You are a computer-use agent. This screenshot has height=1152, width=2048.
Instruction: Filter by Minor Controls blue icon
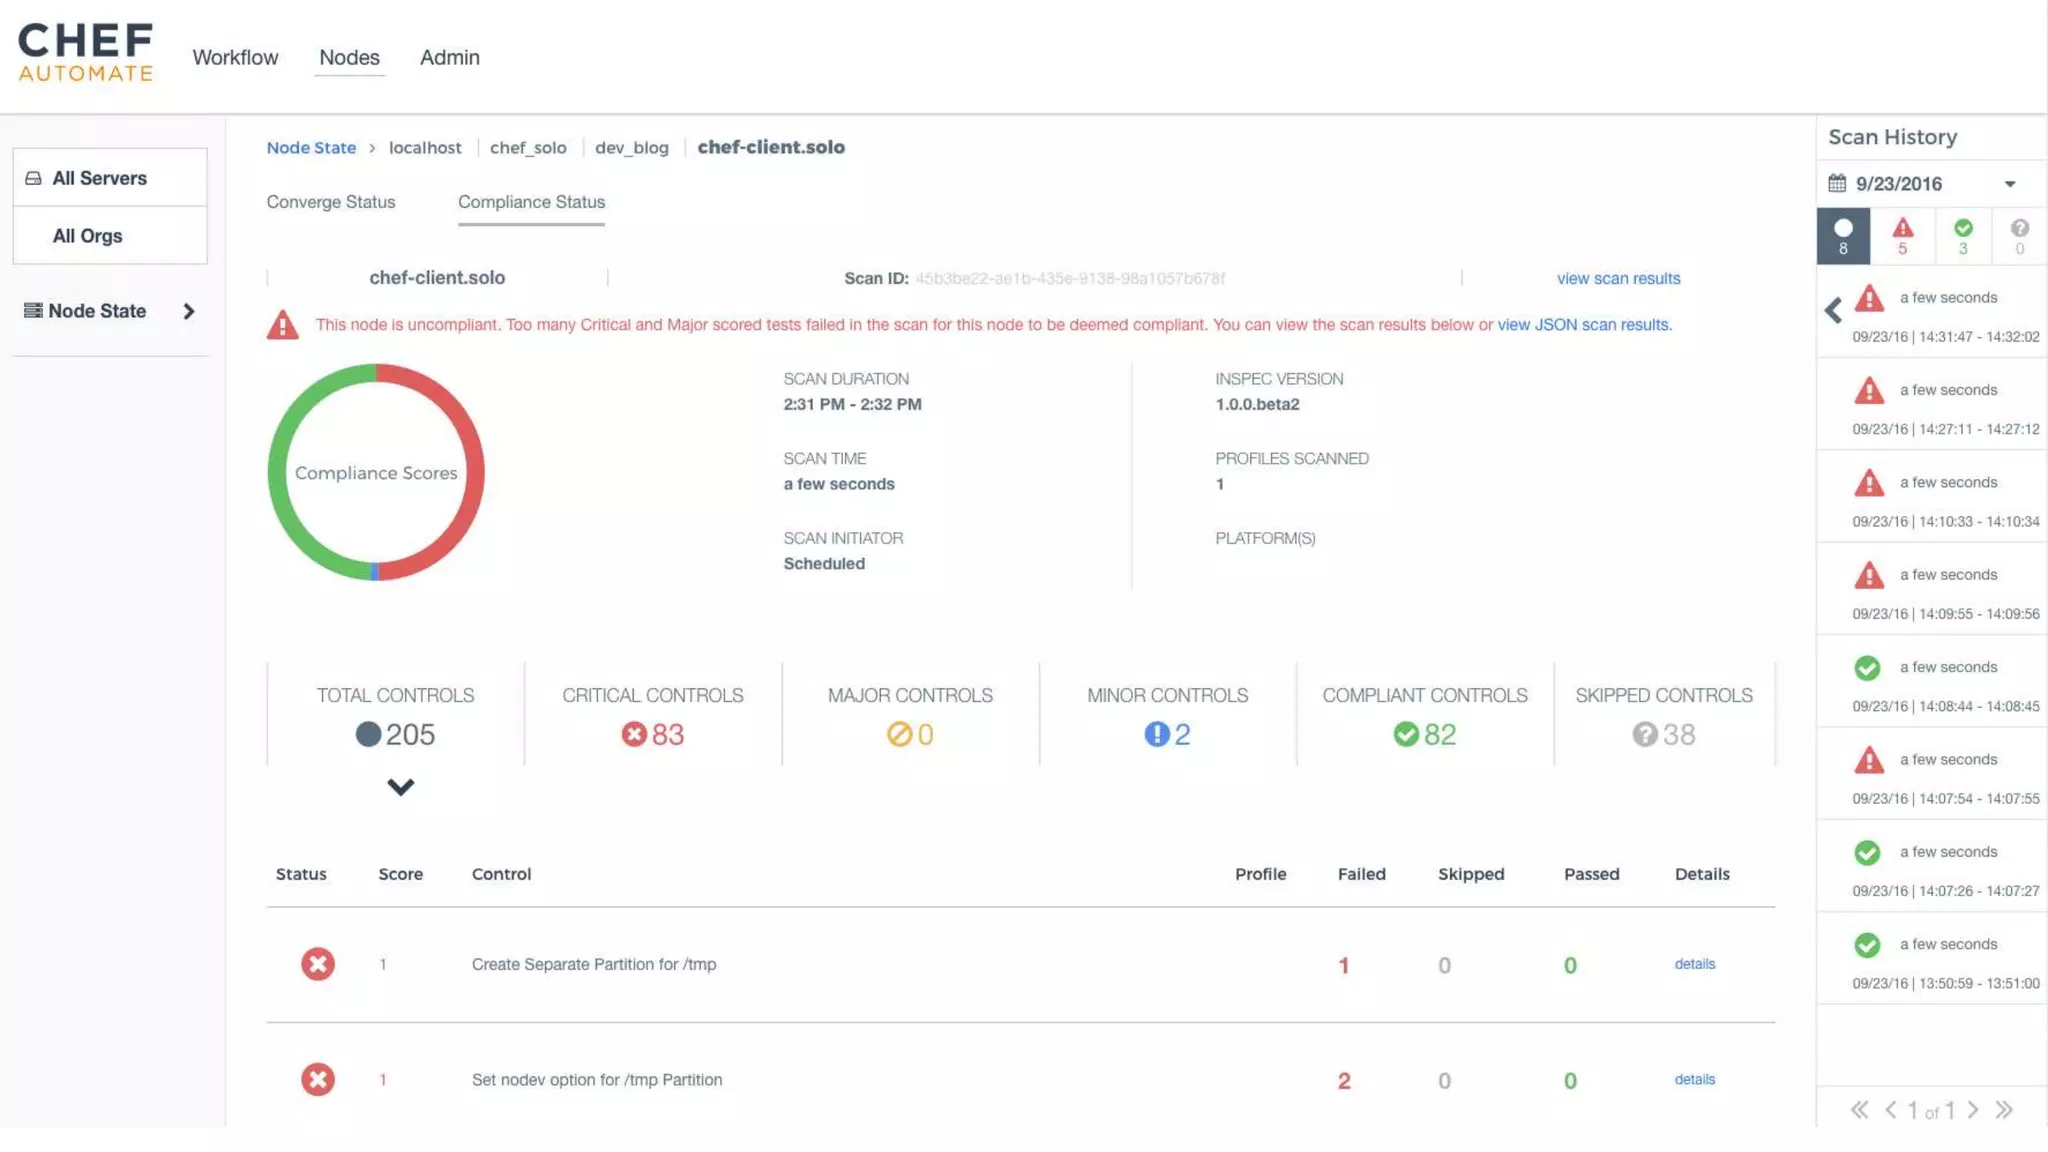[x=1156, y=734]
